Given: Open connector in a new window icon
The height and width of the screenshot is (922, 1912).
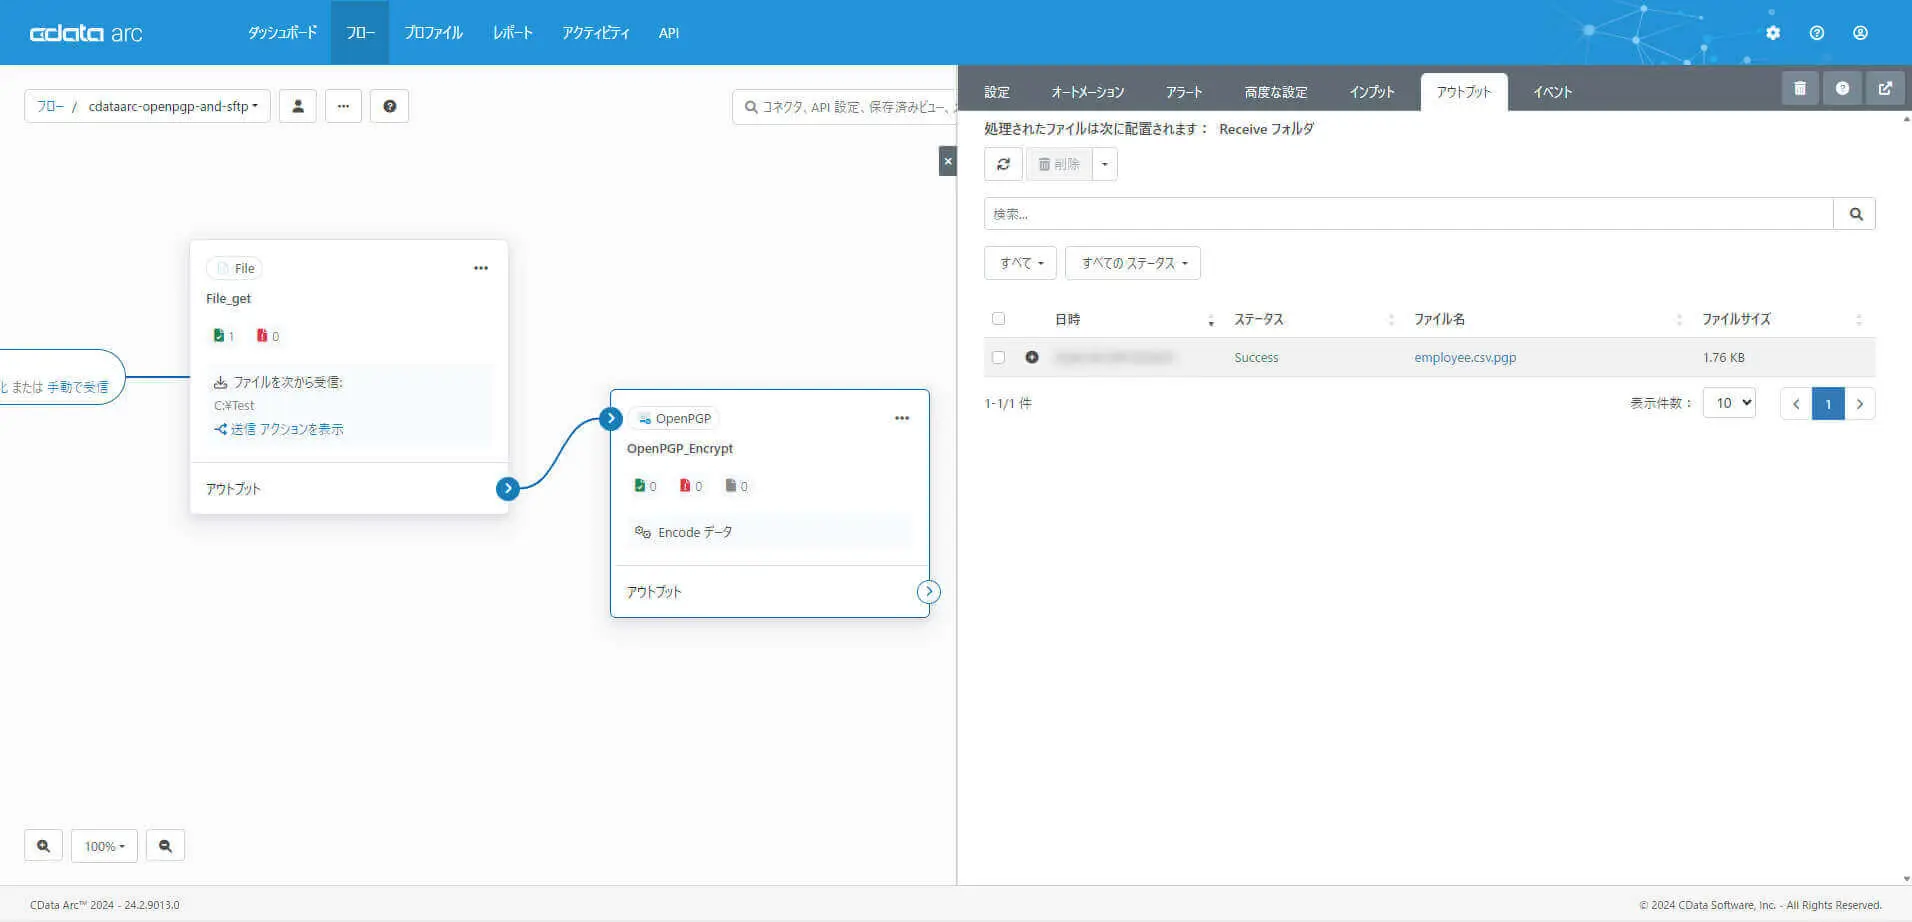Looking at the screenshot, I should pos(1885,88).
